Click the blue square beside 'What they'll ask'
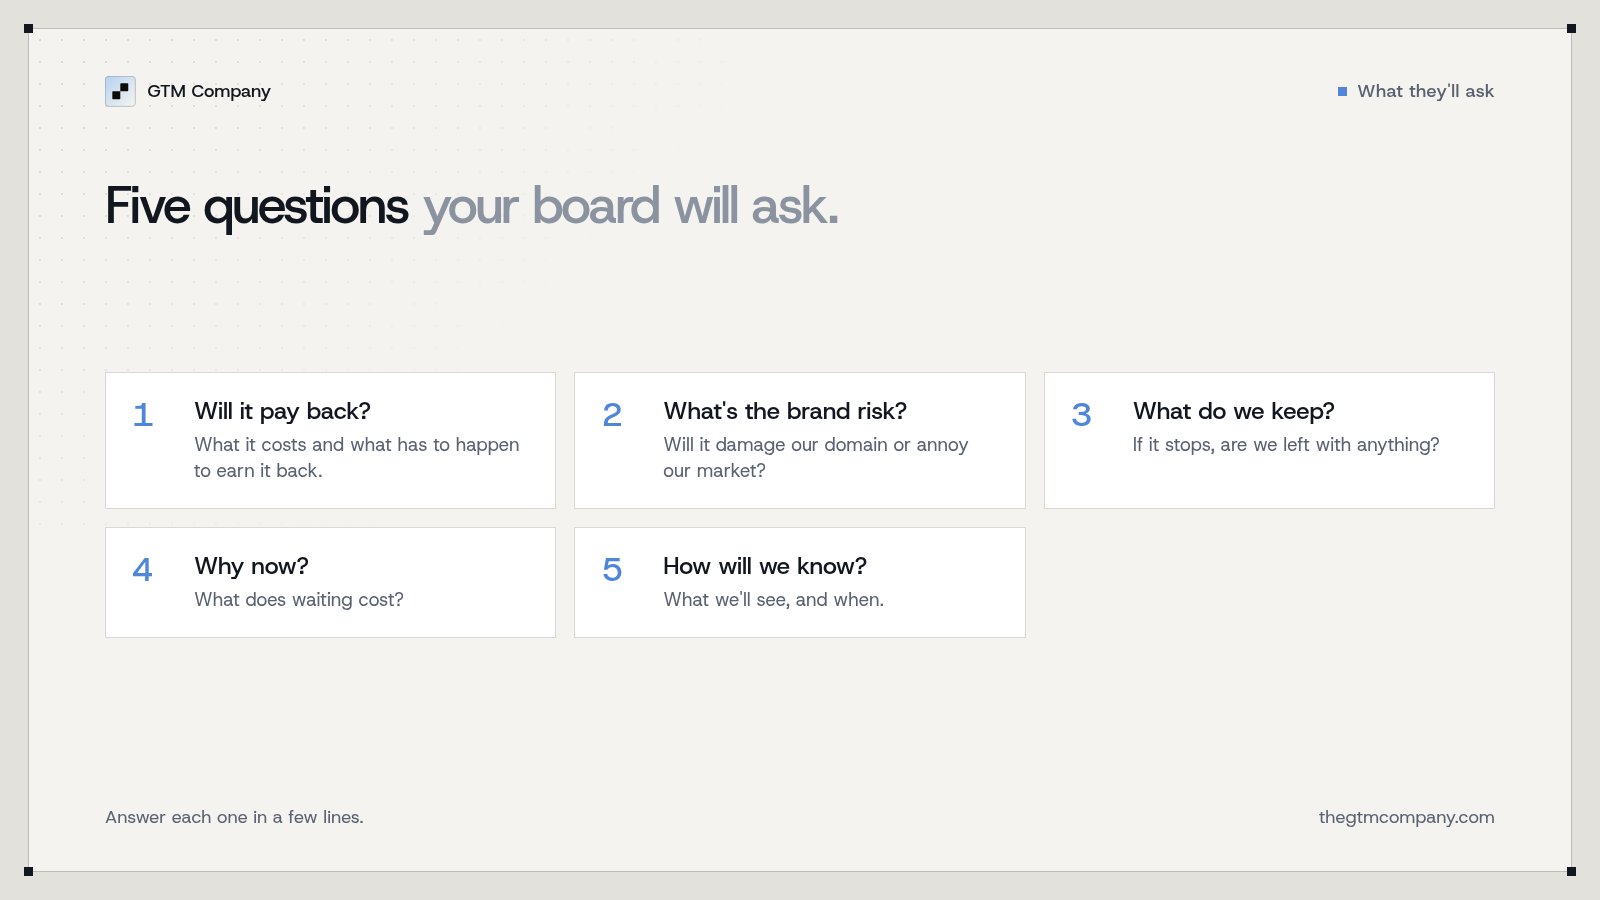The image size is (1600, 900). coord(1342,91)
